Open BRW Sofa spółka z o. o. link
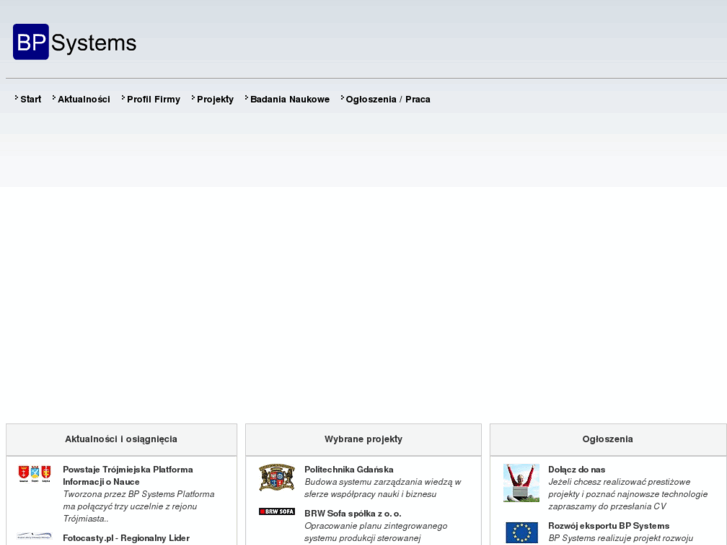The image size is (727, 545). point(353,513)
